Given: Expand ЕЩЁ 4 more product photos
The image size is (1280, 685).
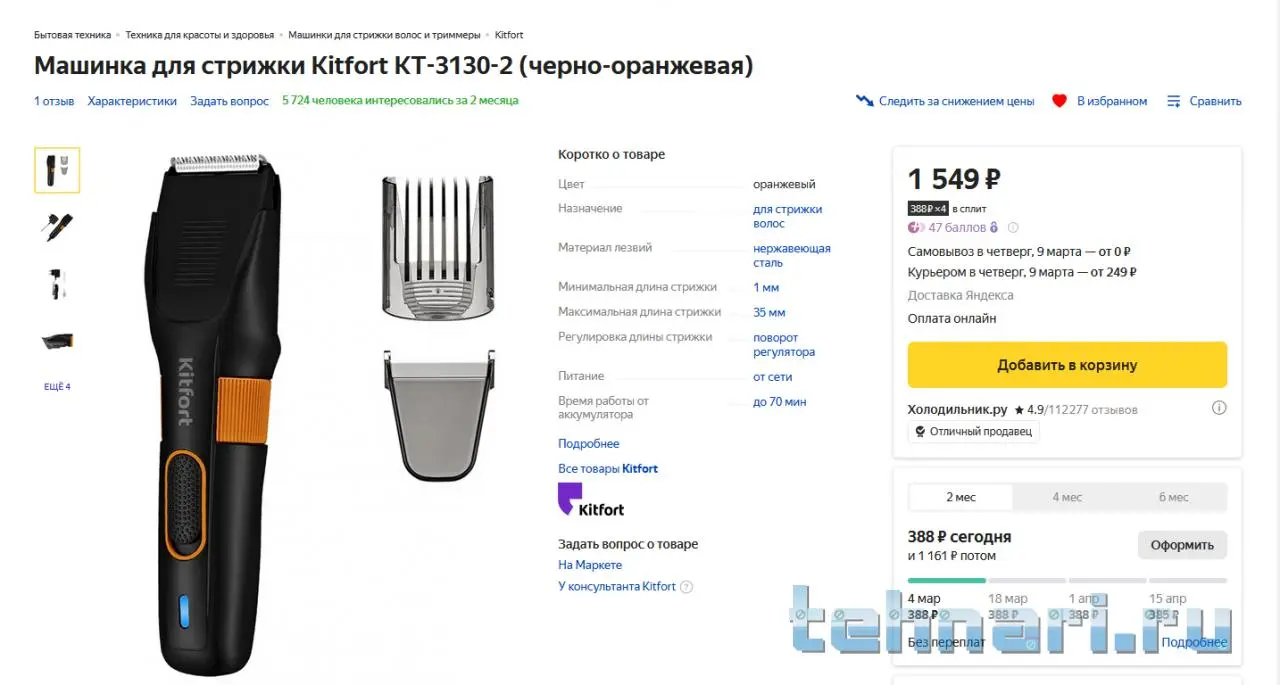Looking at the screenshot, I should [57, 387].
